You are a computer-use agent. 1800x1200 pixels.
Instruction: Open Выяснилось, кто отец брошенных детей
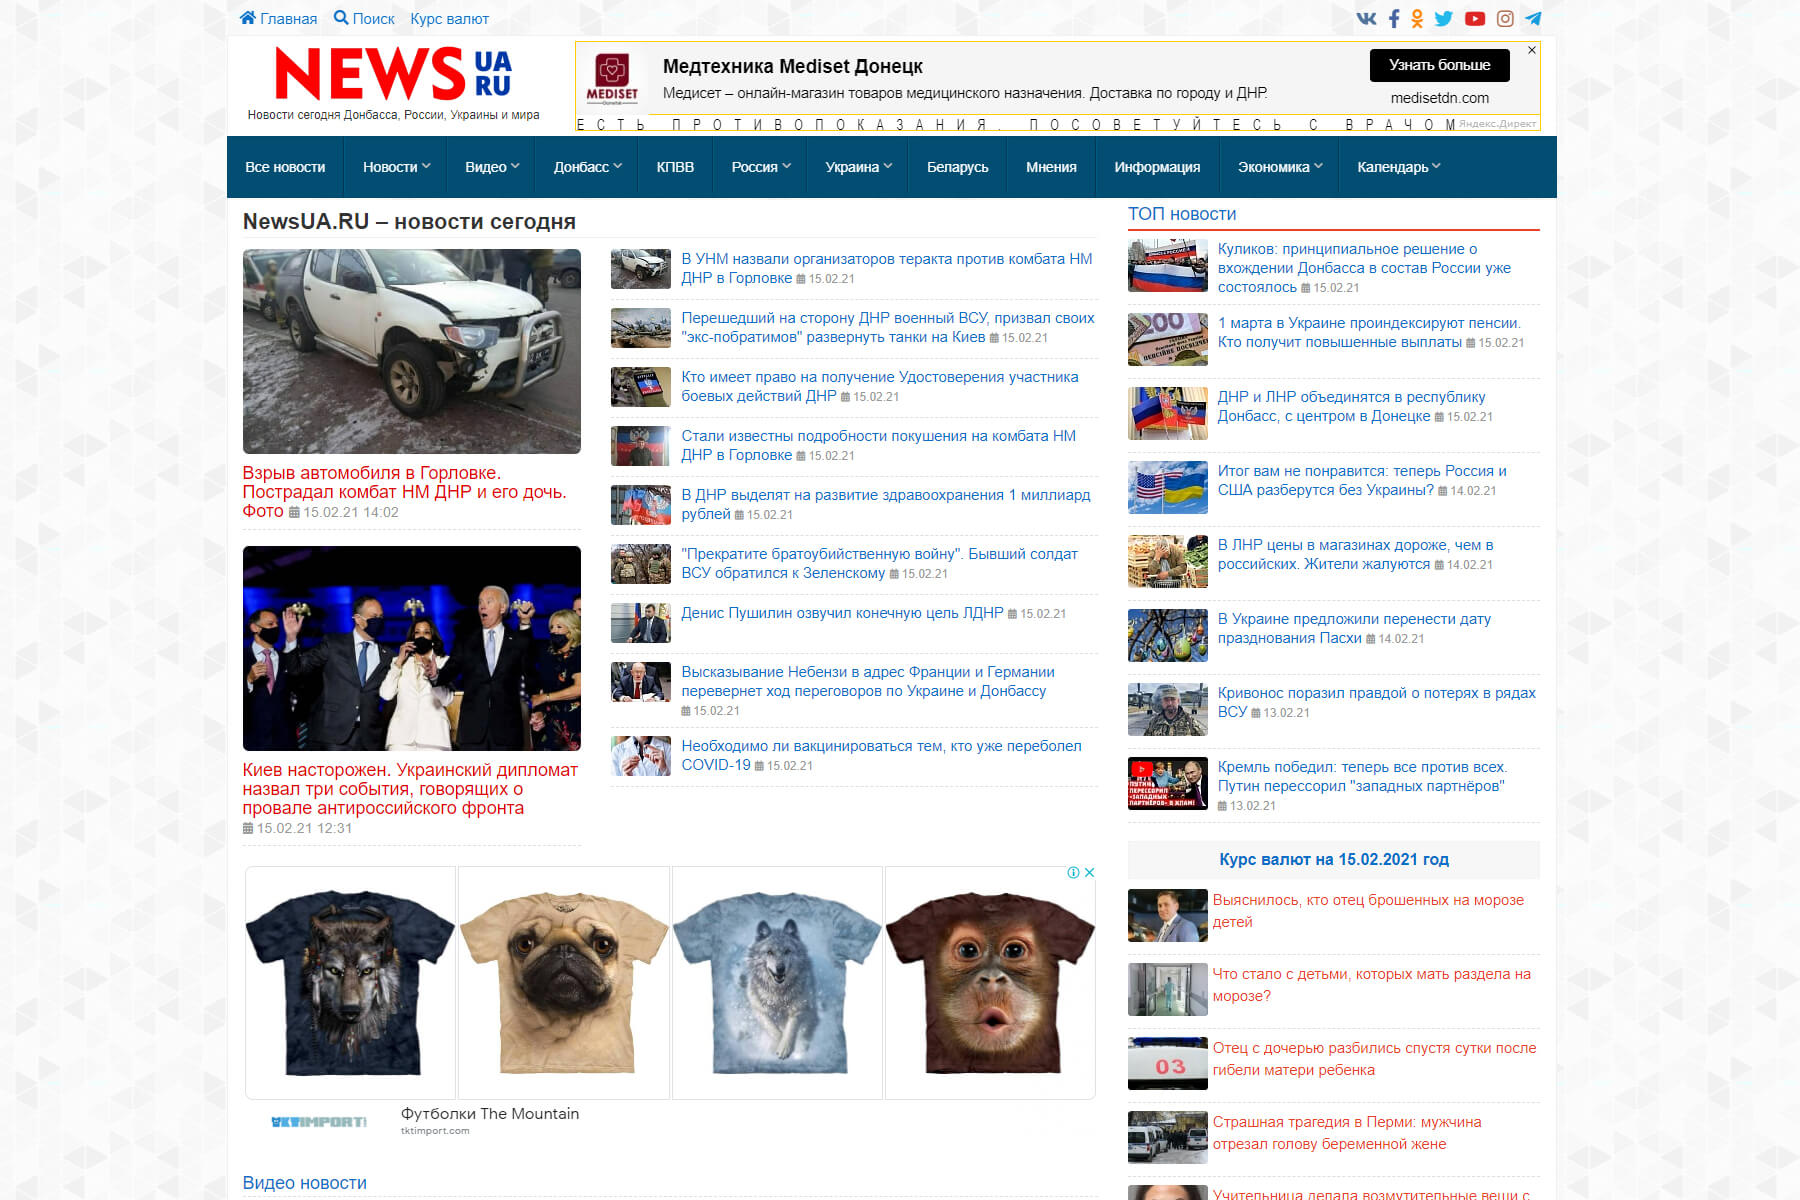coord(1368,911)
